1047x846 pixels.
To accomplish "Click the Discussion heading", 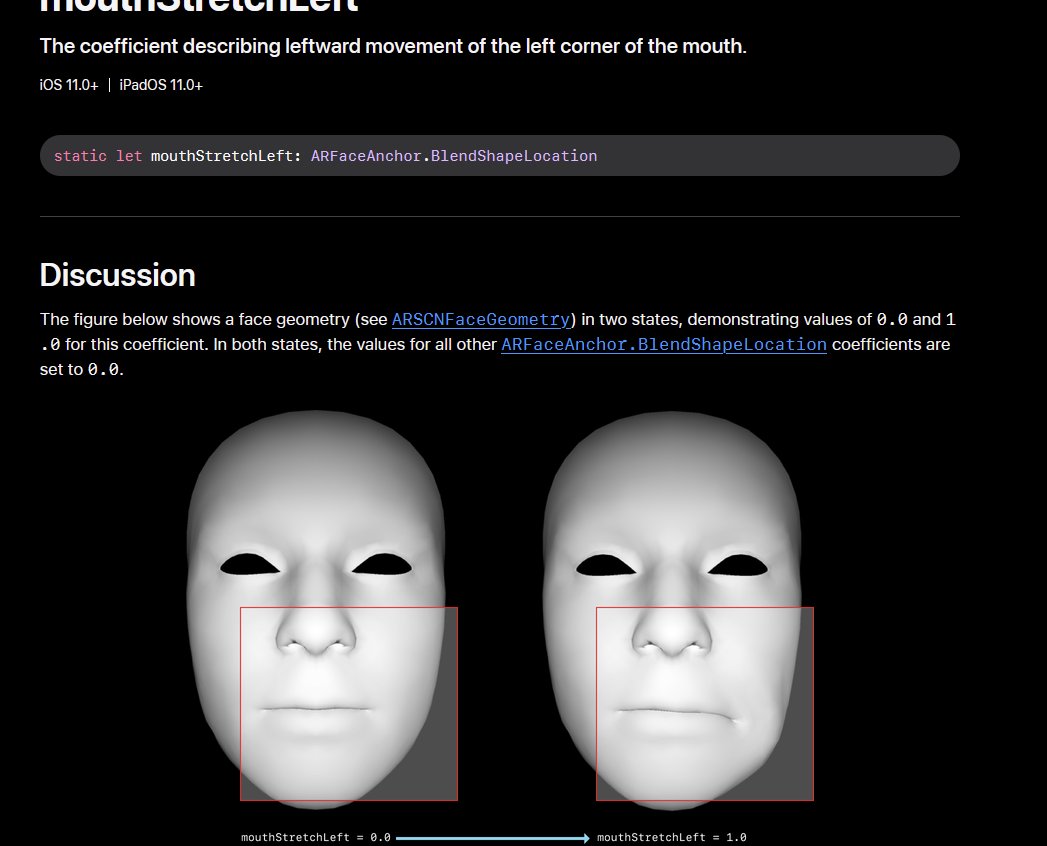I will click(118, 275).
